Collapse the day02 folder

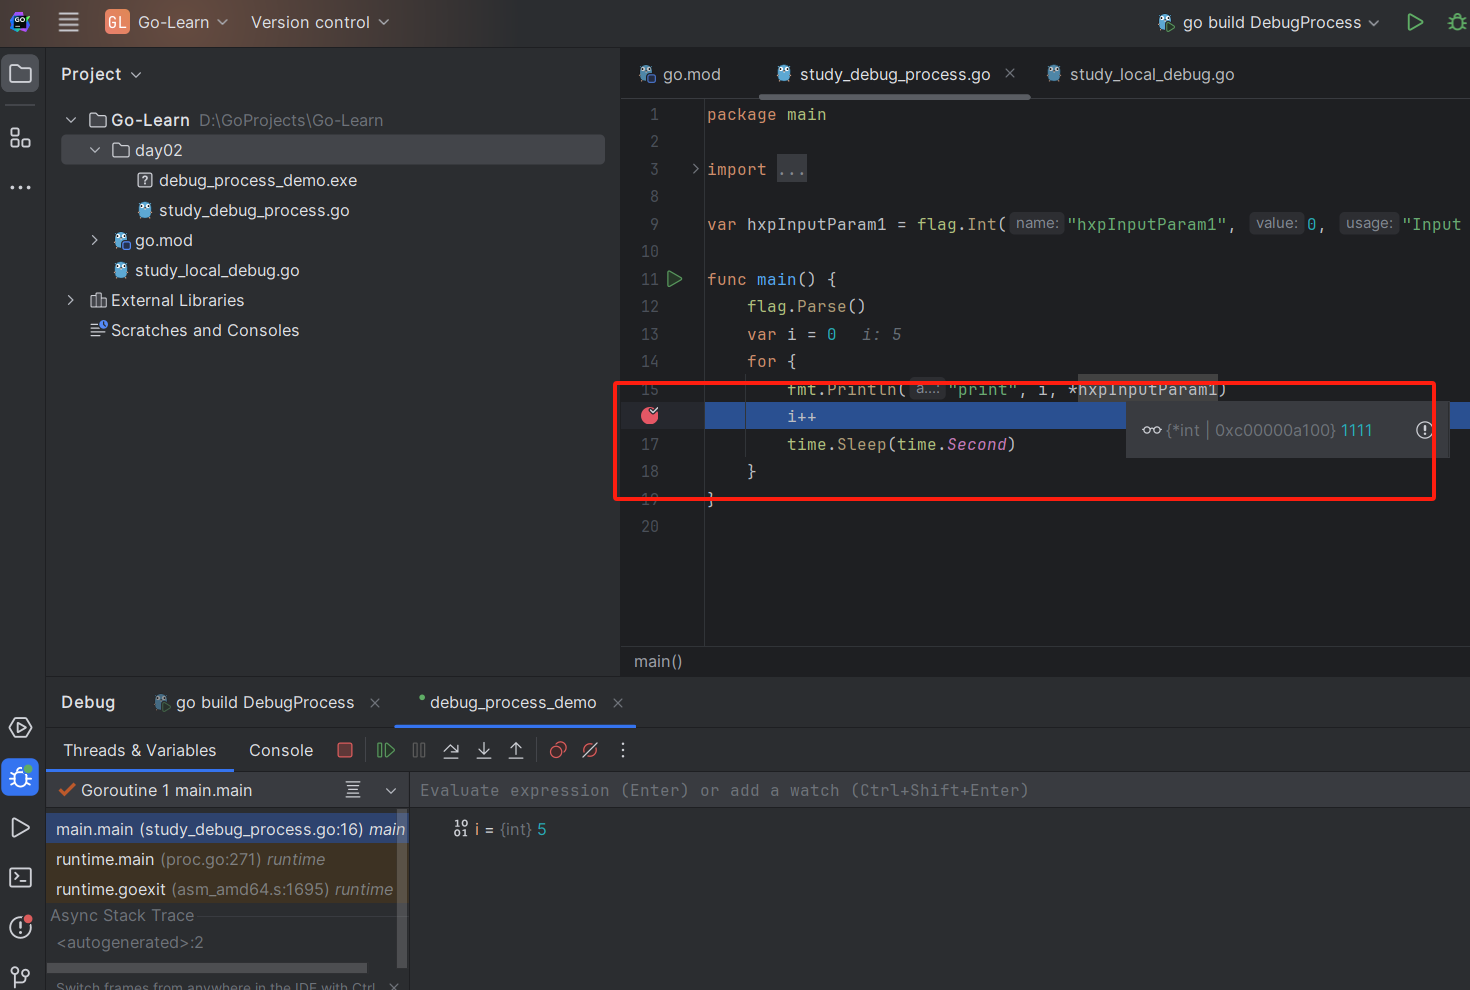tap(95, 150)
